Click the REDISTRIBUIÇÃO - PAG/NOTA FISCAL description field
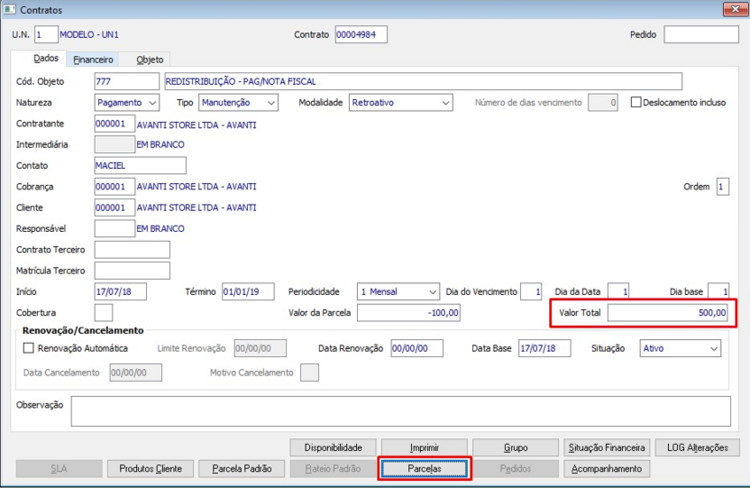750x488 pixels. pyautogui.click(x=423, y=81)
